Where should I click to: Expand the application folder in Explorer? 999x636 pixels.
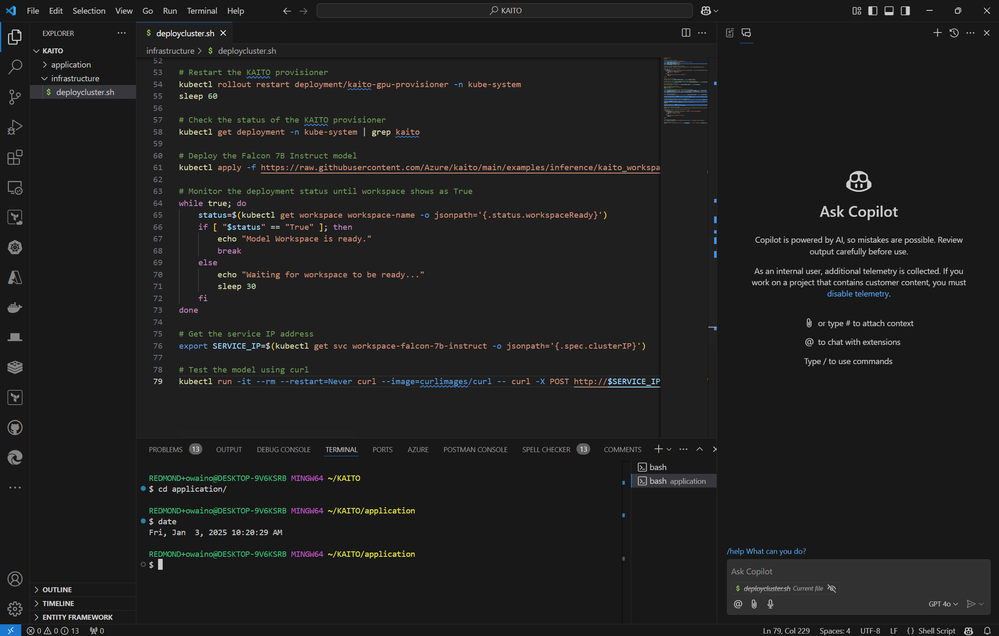click(x=70, y=65)
